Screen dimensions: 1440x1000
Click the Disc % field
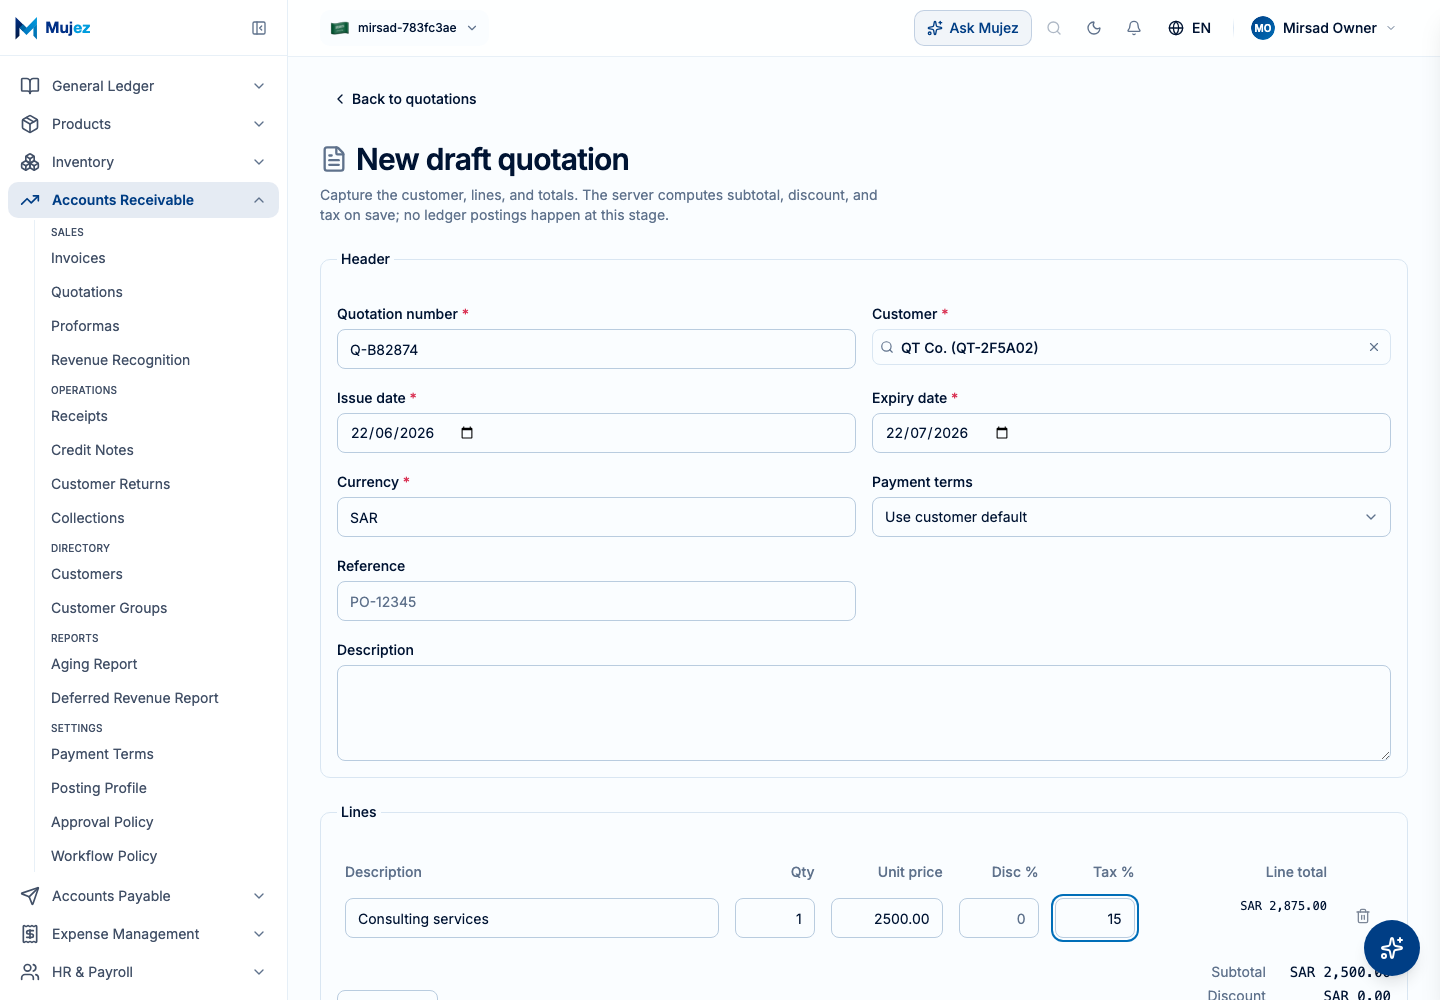pos(999,918)
